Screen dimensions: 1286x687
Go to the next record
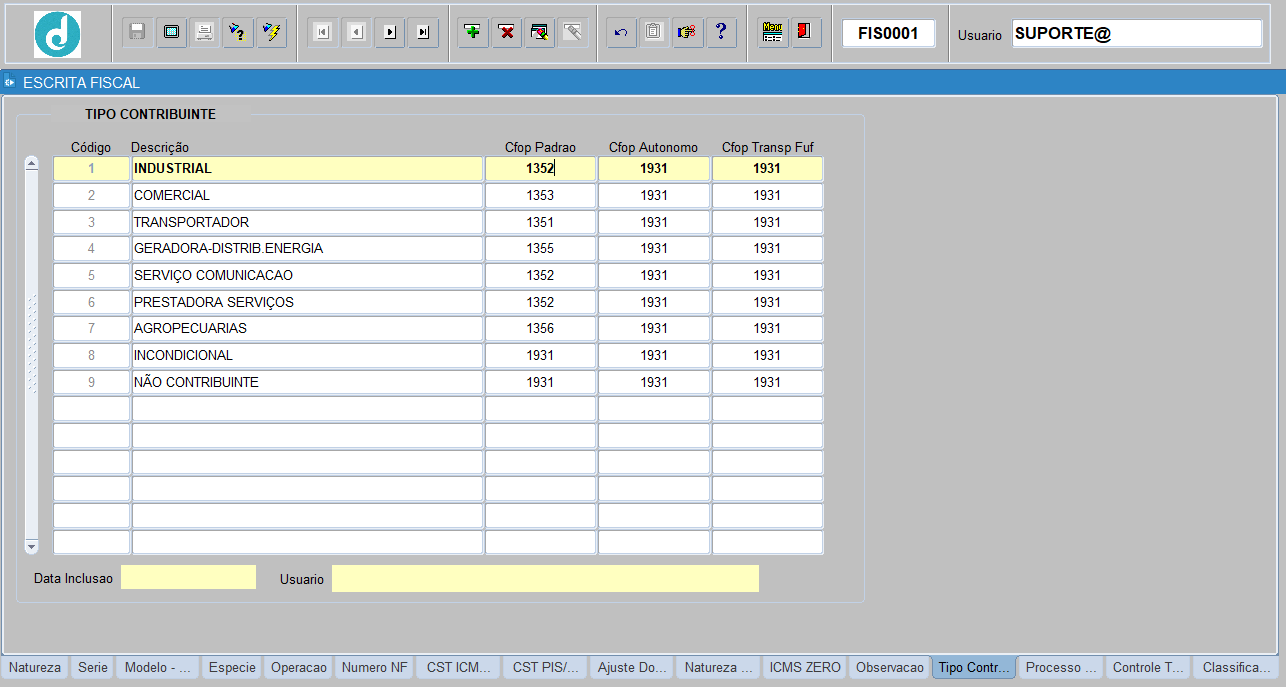(x=389, y=32)
